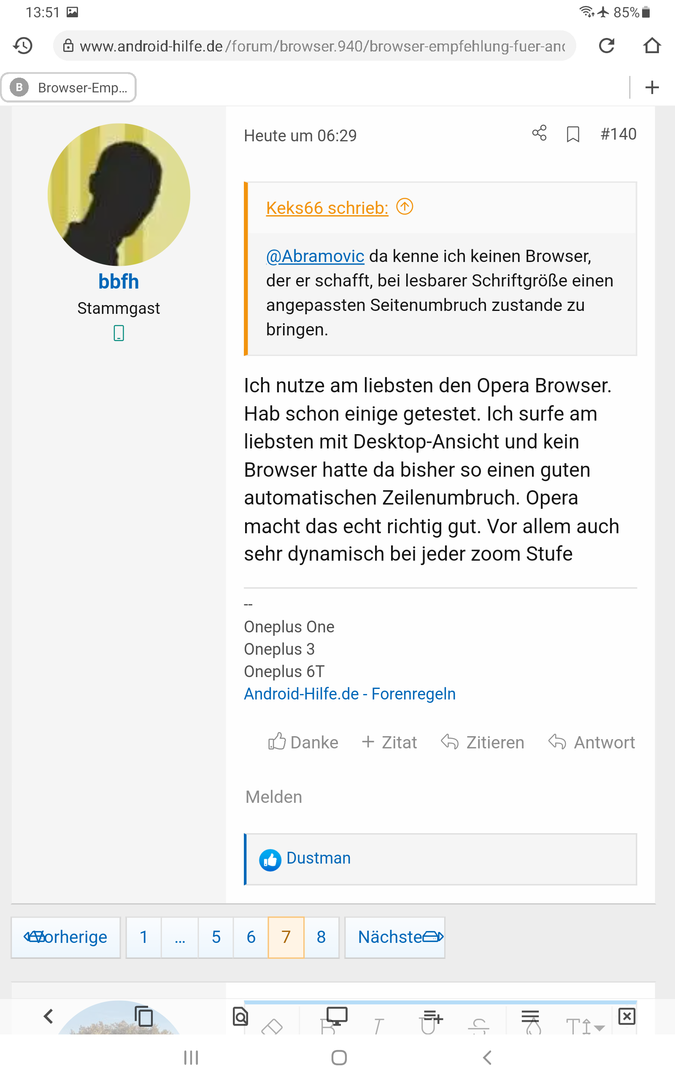Go to the browser home icon
Screen dimensions: 675x1080
point(652,46)
